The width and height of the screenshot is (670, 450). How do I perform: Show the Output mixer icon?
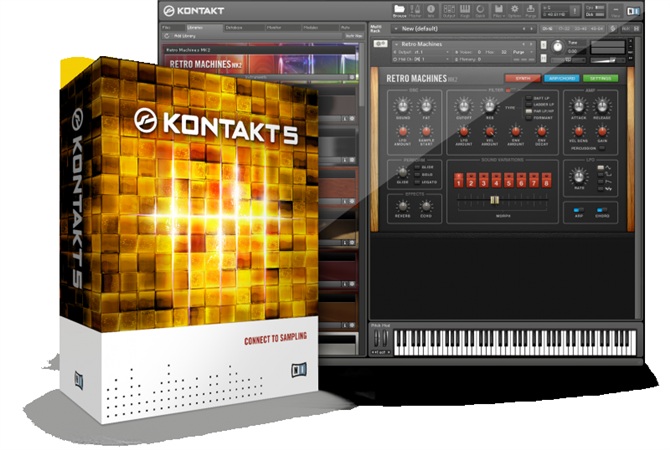click(x=449, y=11)
